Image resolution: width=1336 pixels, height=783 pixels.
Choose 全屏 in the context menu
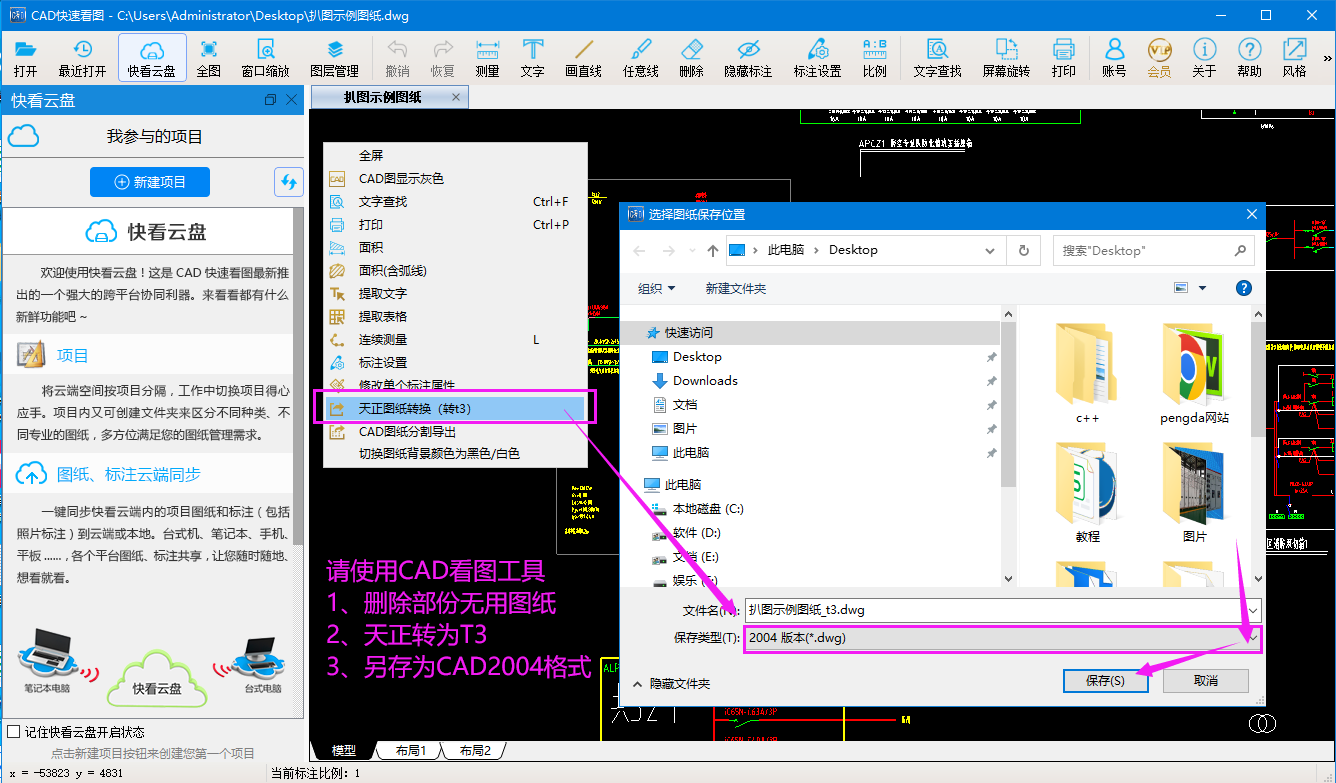click(x=455, y=155)
